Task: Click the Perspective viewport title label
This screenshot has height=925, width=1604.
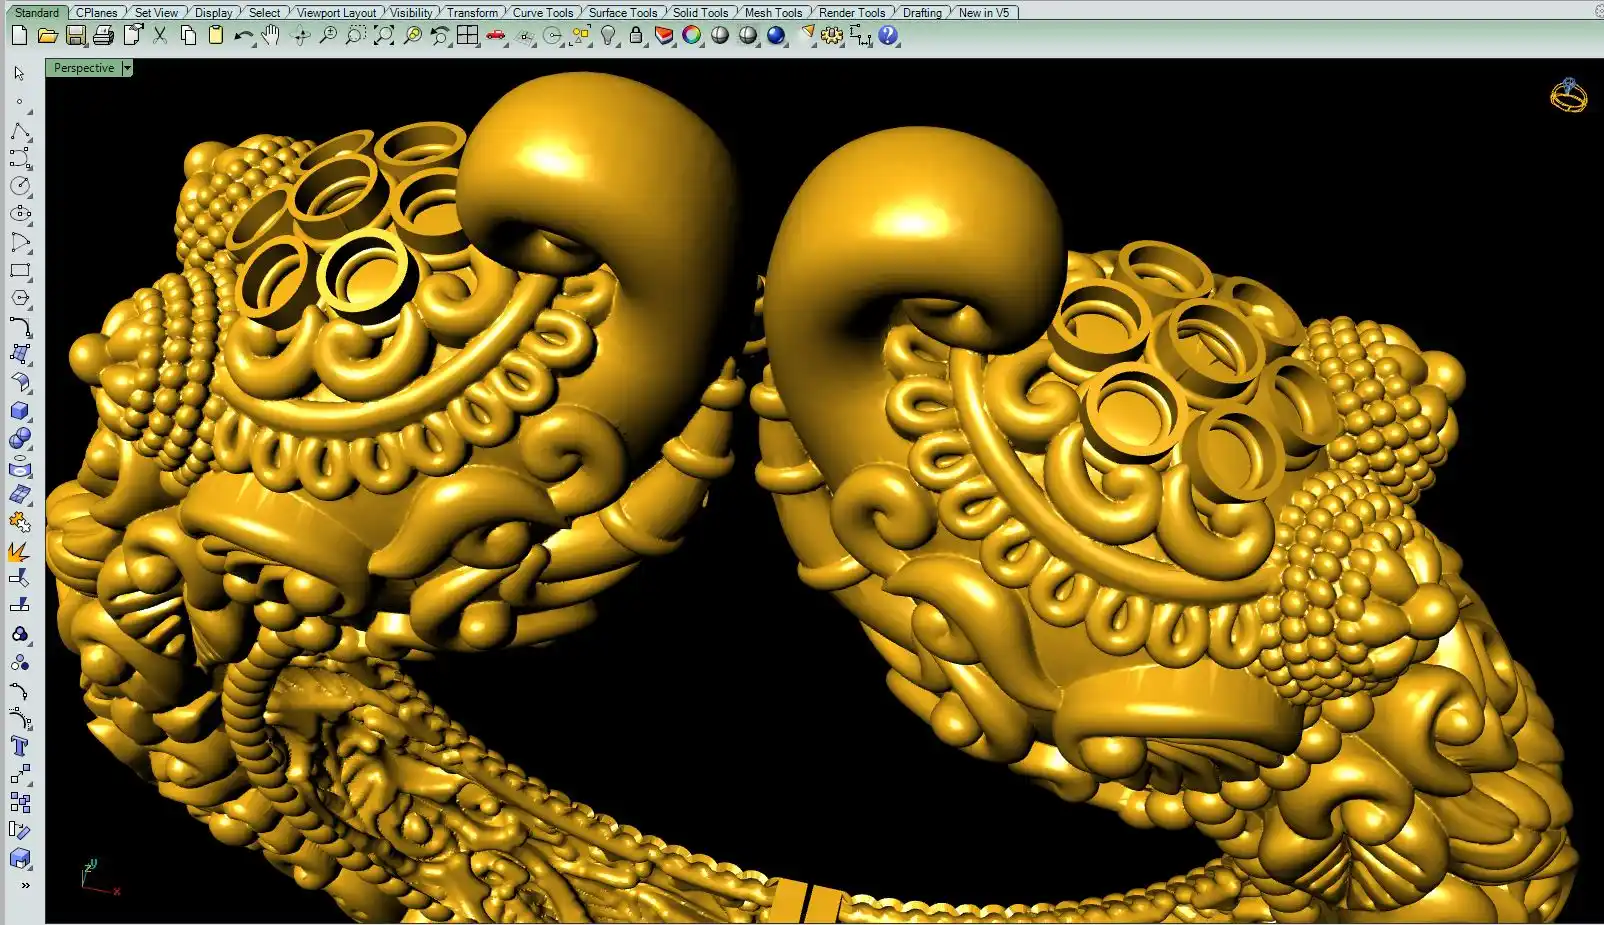Action: coord(84,68)
